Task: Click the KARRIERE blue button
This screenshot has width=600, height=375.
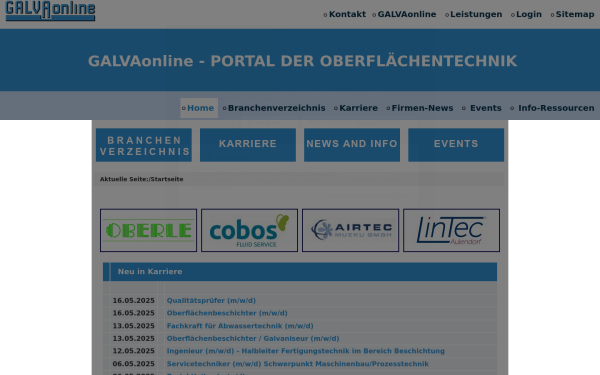Action: tap(248, 145)
